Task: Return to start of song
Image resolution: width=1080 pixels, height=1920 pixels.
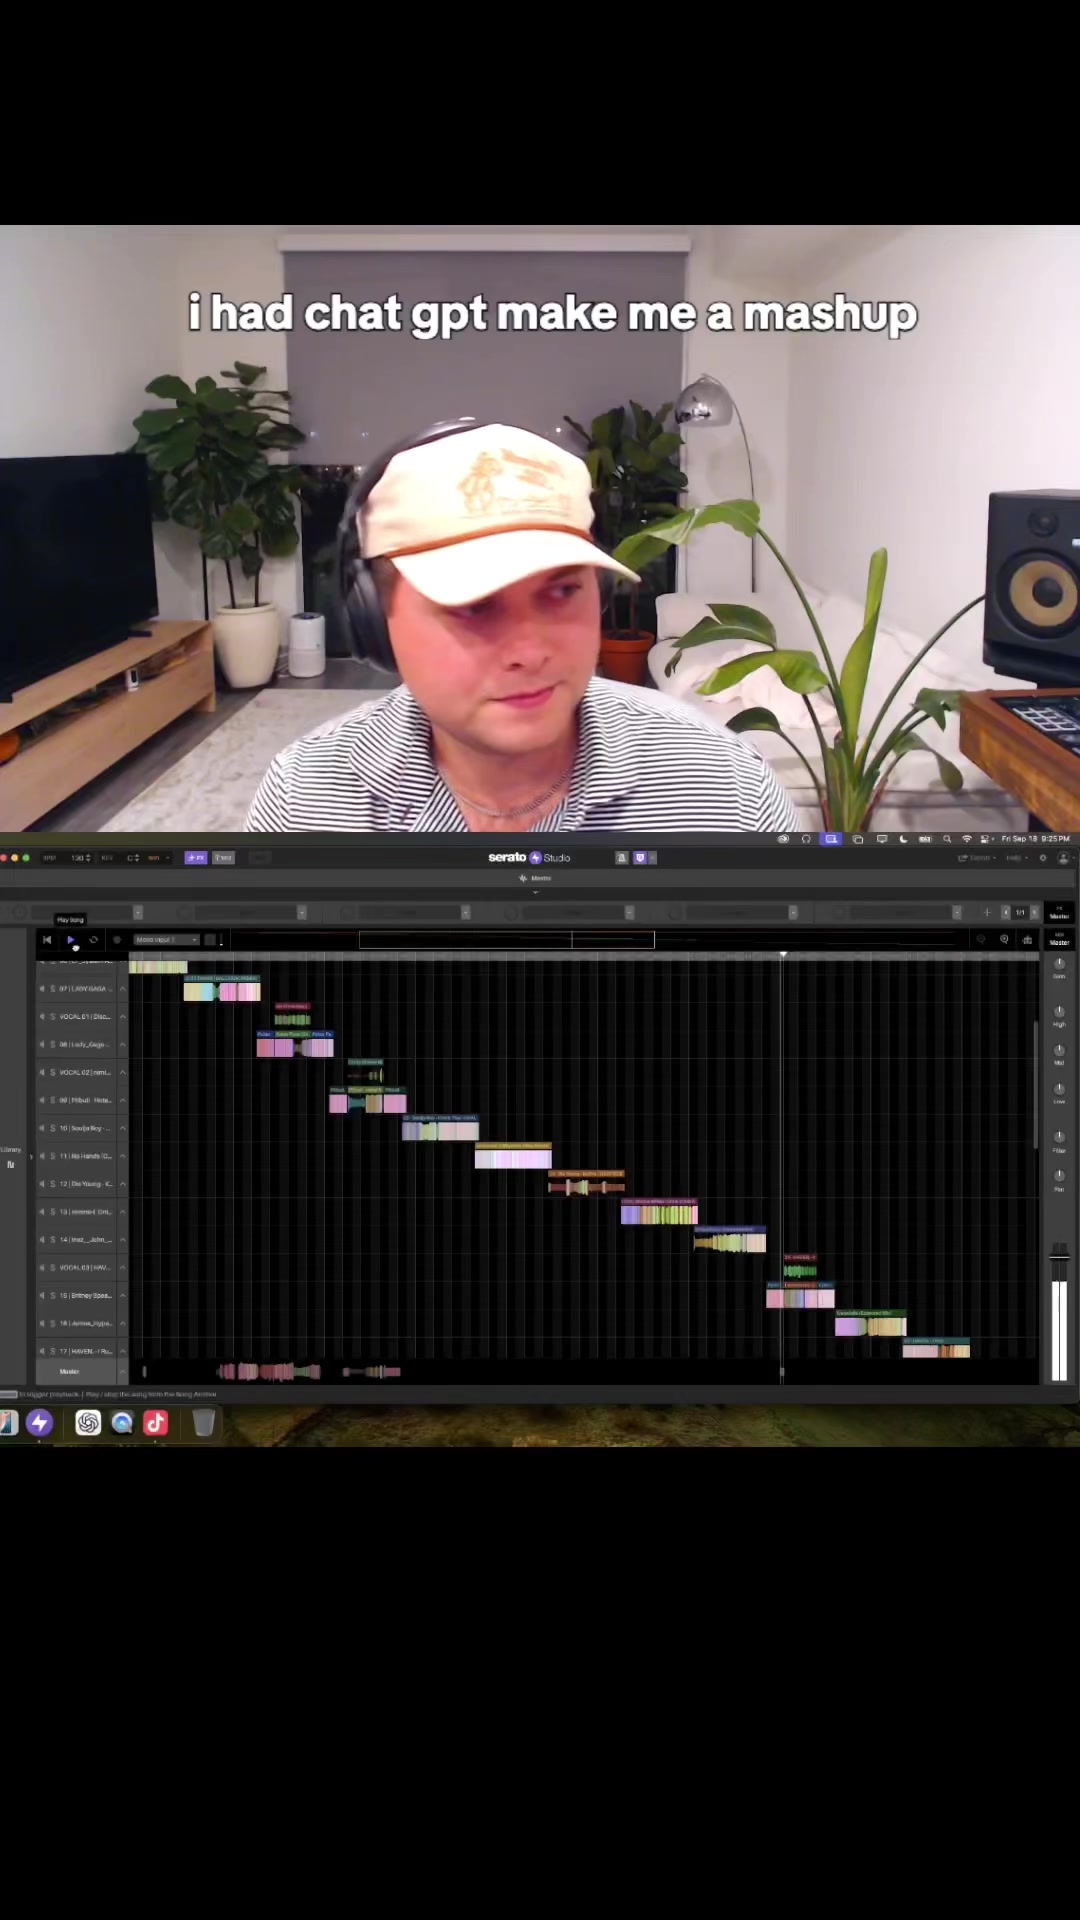Action: pos(47,940)
